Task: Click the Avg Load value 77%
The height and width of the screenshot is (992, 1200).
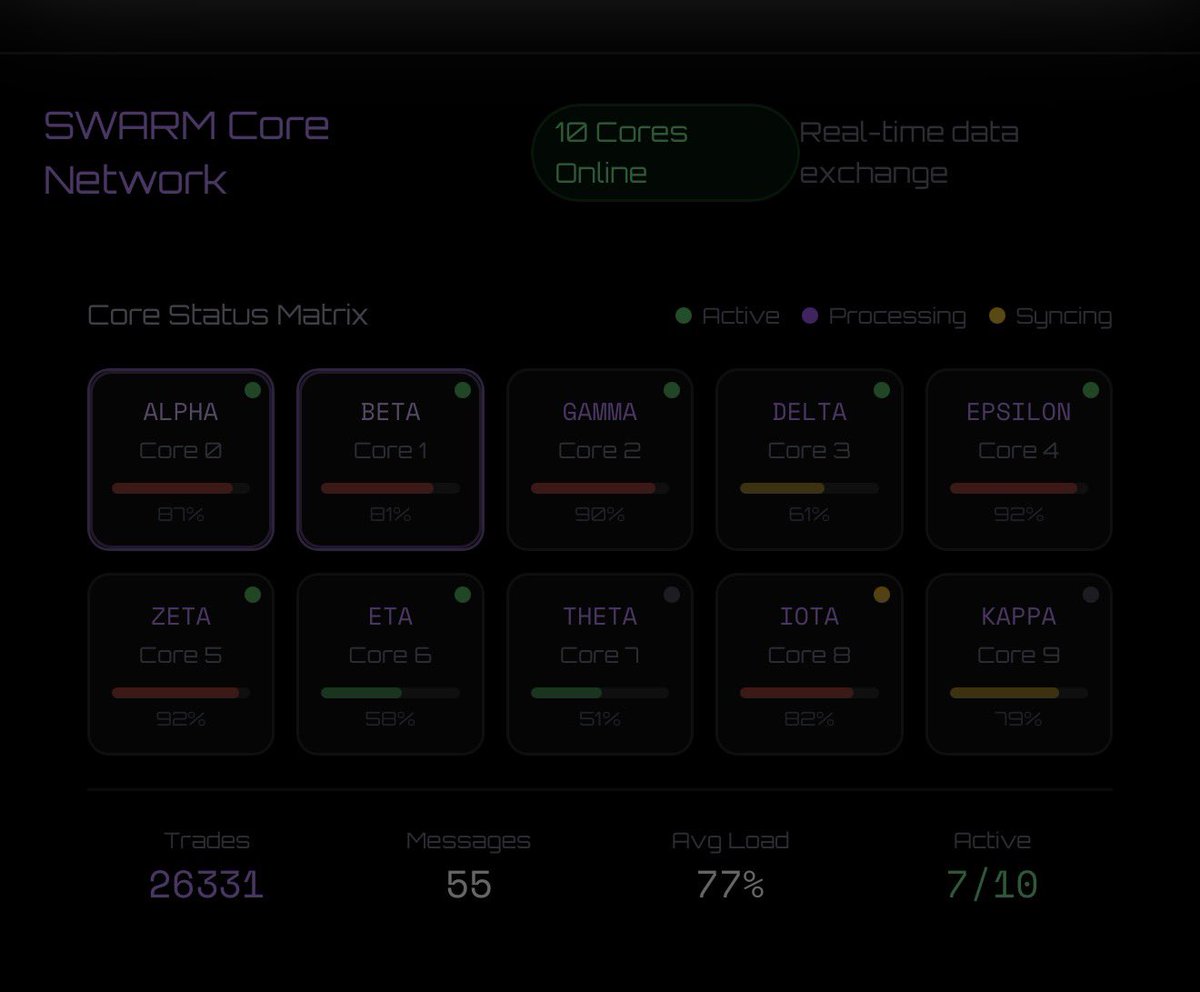Action: pos(731,884)
